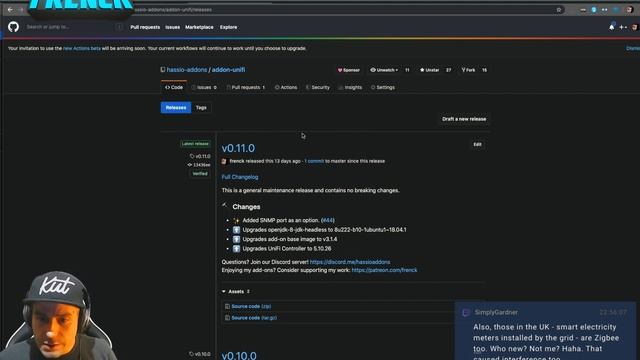Screen dimensions: 640x360
Task: Switch to the Actions tab
Action: point(286,87)
